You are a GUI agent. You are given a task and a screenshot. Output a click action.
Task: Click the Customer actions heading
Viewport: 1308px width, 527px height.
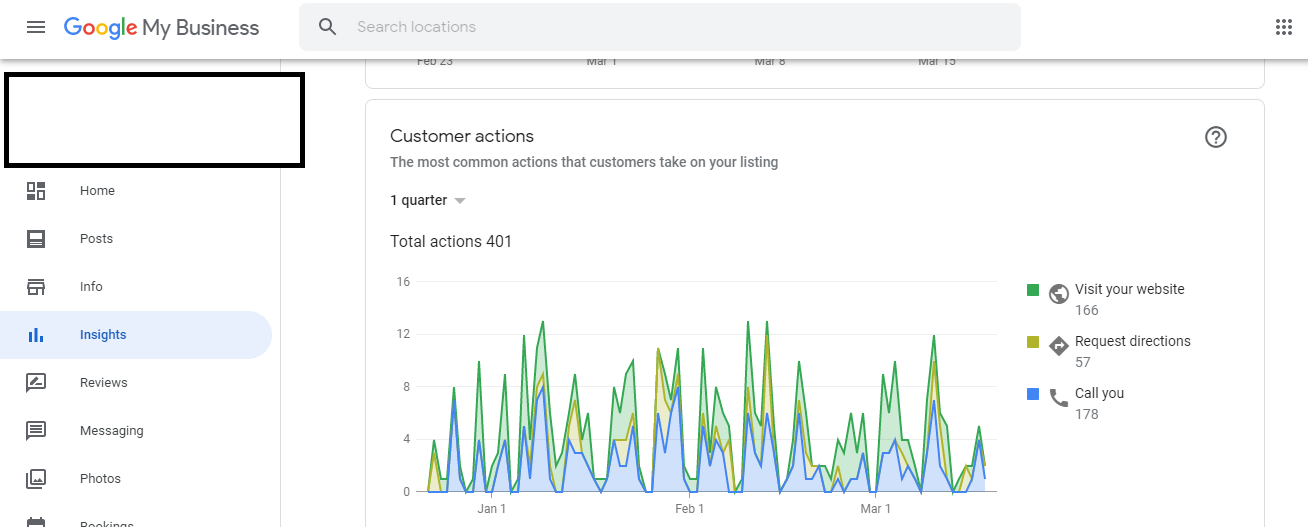click(462, 136)
